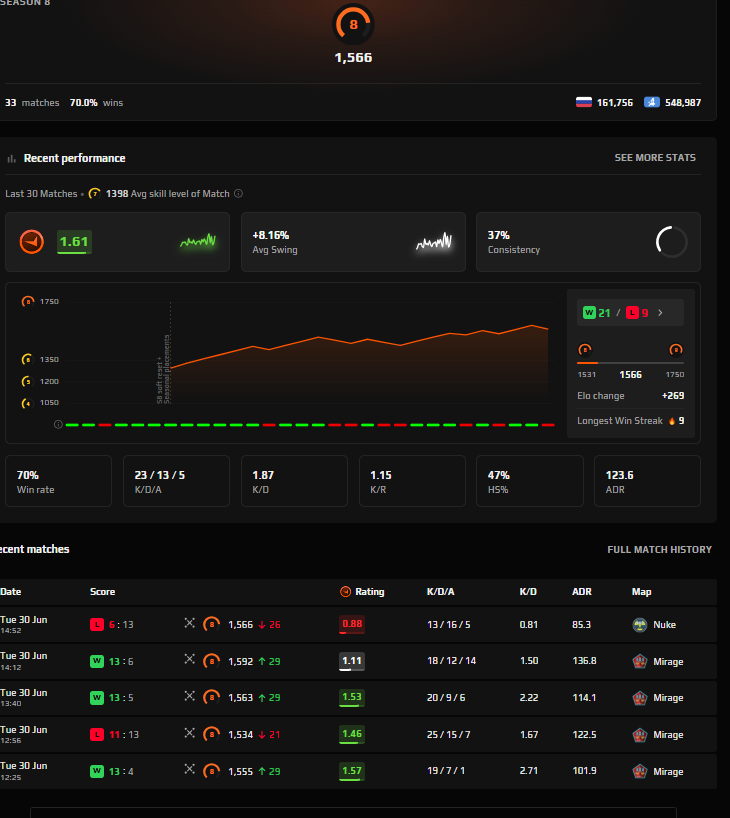Click the 1.87 K/D card
Viewport: 730px width, 818px height.
pyautogui.click(x=294, y=481)
